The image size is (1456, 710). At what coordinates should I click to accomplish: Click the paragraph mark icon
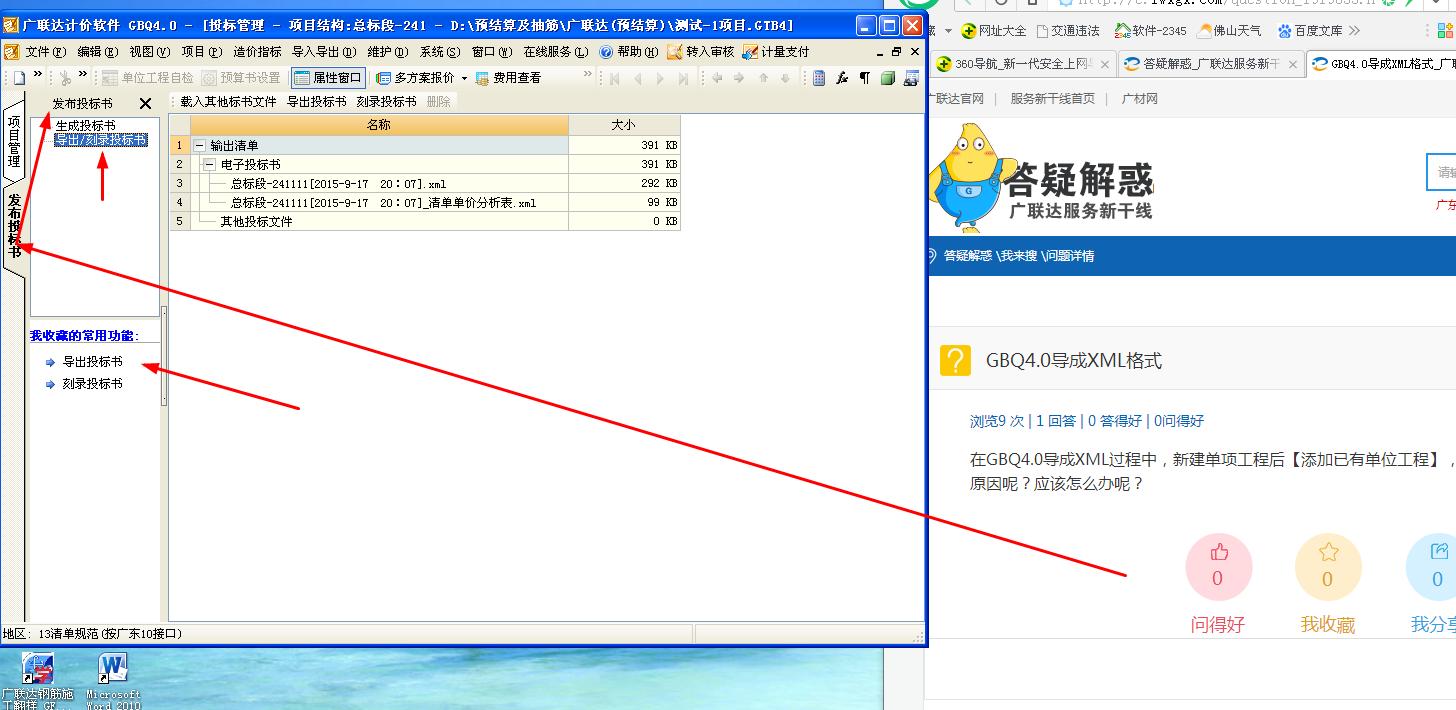pyautogui.click(x=864, y=78)
